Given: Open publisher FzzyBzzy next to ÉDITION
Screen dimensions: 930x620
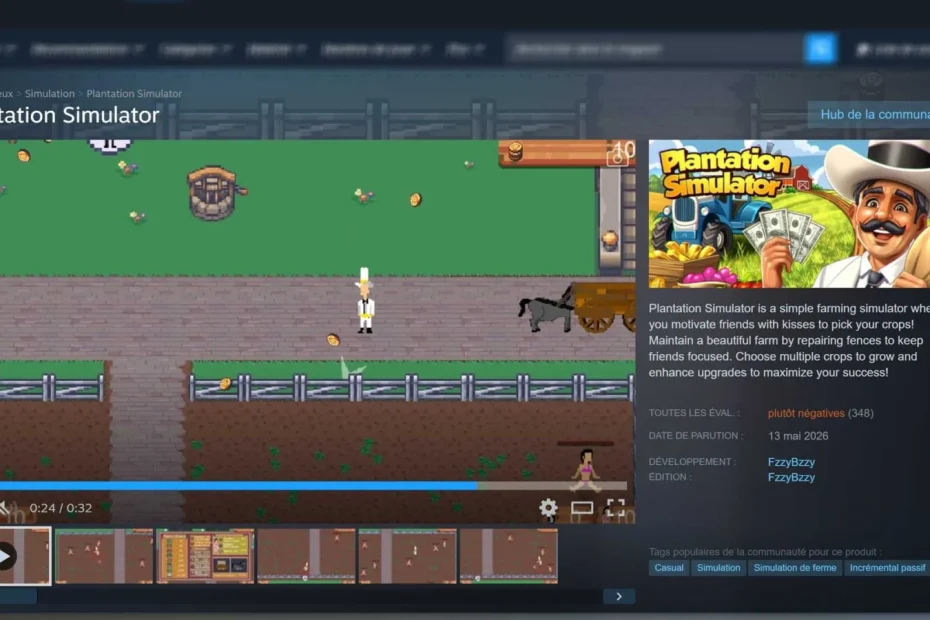Looking at the screenshot, I should click(791, 477).
